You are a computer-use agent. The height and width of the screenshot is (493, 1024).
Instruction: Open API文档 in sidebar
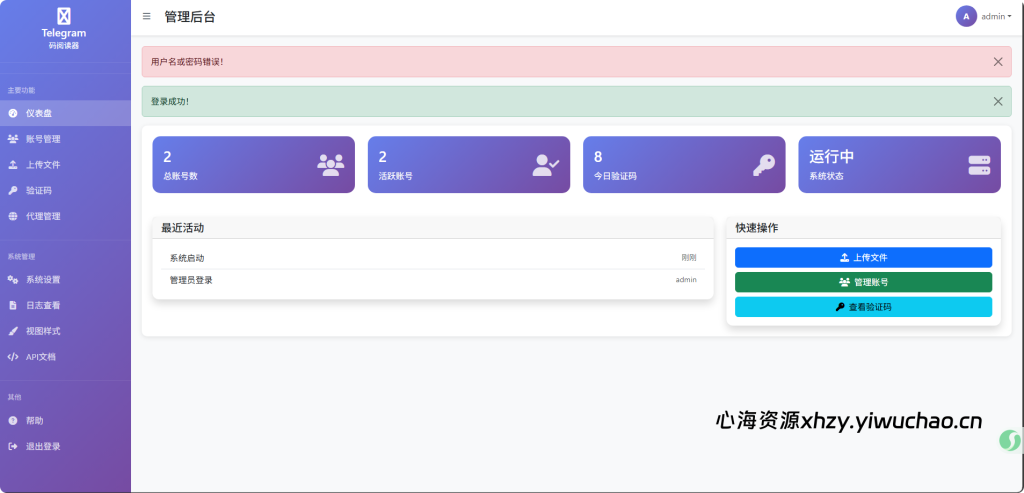[41, 357]
